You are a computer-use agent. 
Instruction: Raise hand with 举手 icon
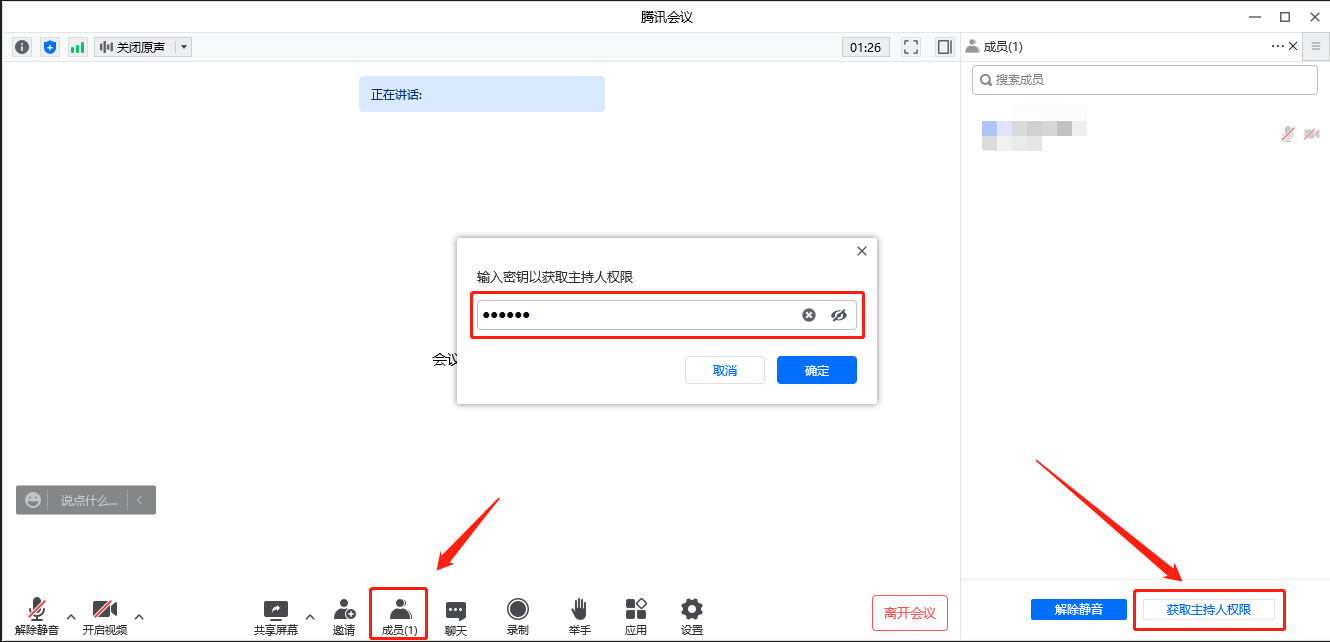coord(579,617)
